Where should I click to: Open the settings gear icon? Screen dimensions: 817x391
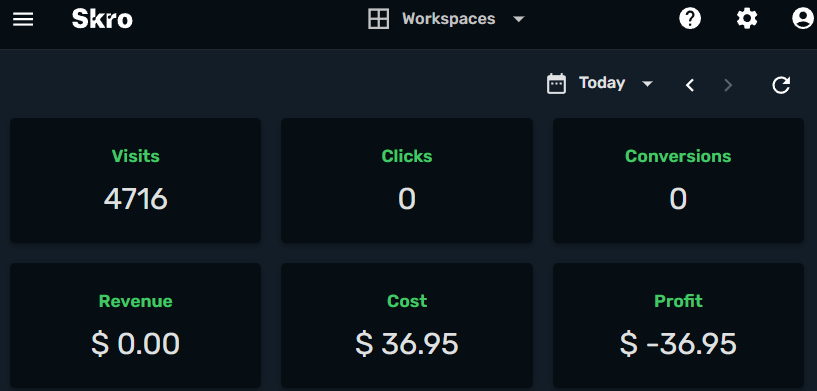(747, 19)
